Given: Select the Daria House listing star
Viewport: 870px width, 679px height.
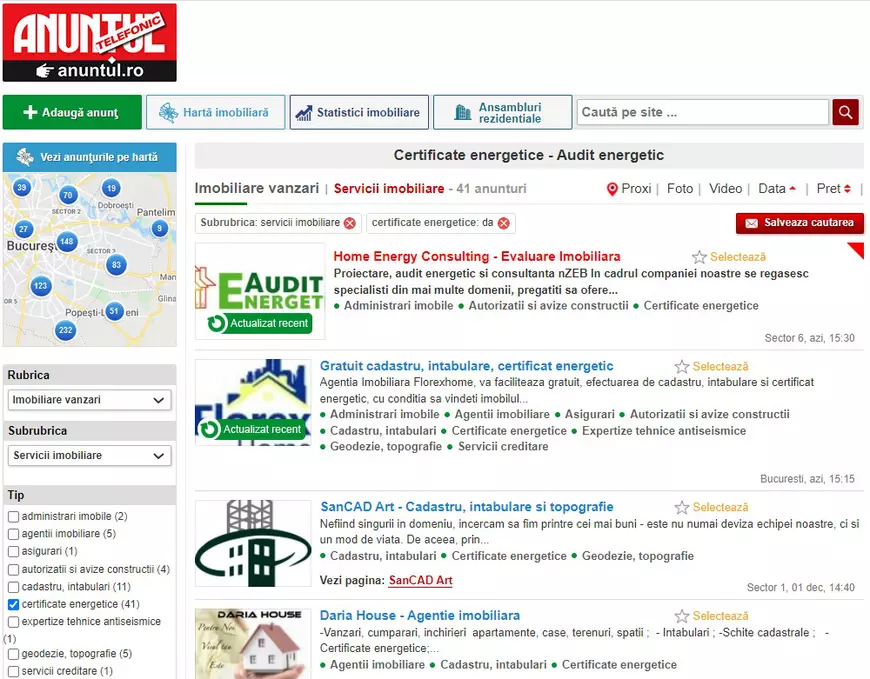Looking at the screenshot, I should (683, 615).
